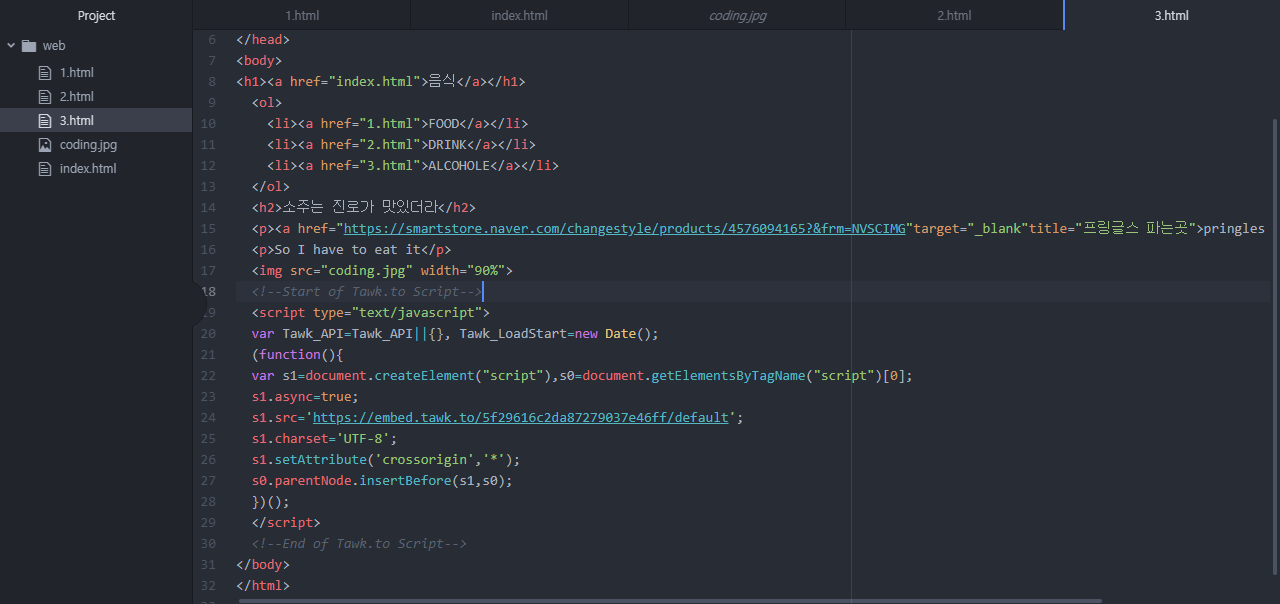Screen dimensions: 1280x604
Task: Click the ALCOHOLE link text in code
Action: click(x=459, y=166)
